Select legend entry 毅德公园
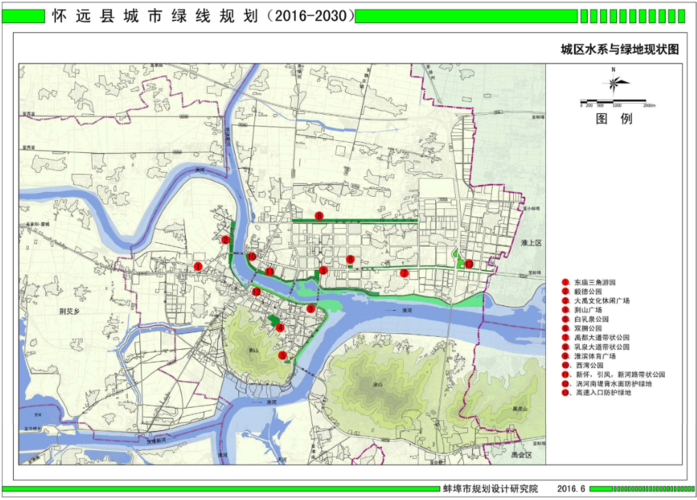The height and width of the screenshot is (500, 697). (582, 292)
